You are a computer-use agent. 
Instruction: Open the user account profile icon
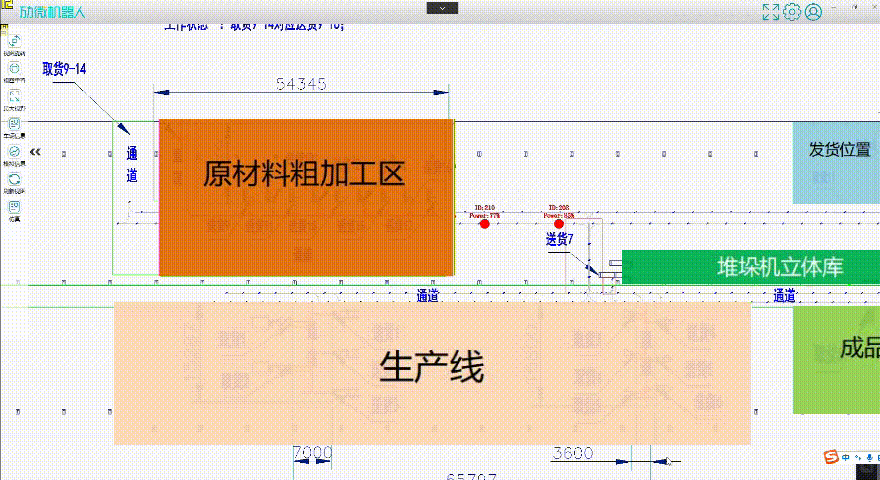pos(814,12)
